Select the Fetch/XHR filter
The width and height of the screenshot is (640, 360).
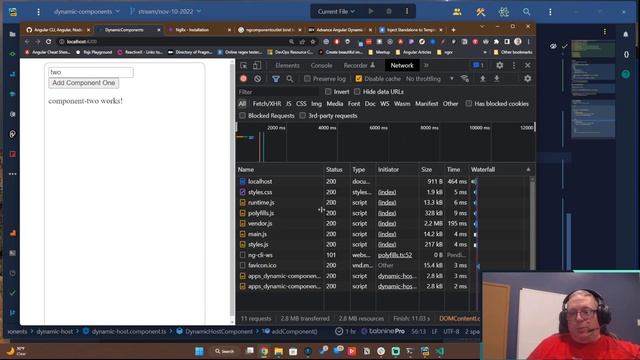(267, 104)
